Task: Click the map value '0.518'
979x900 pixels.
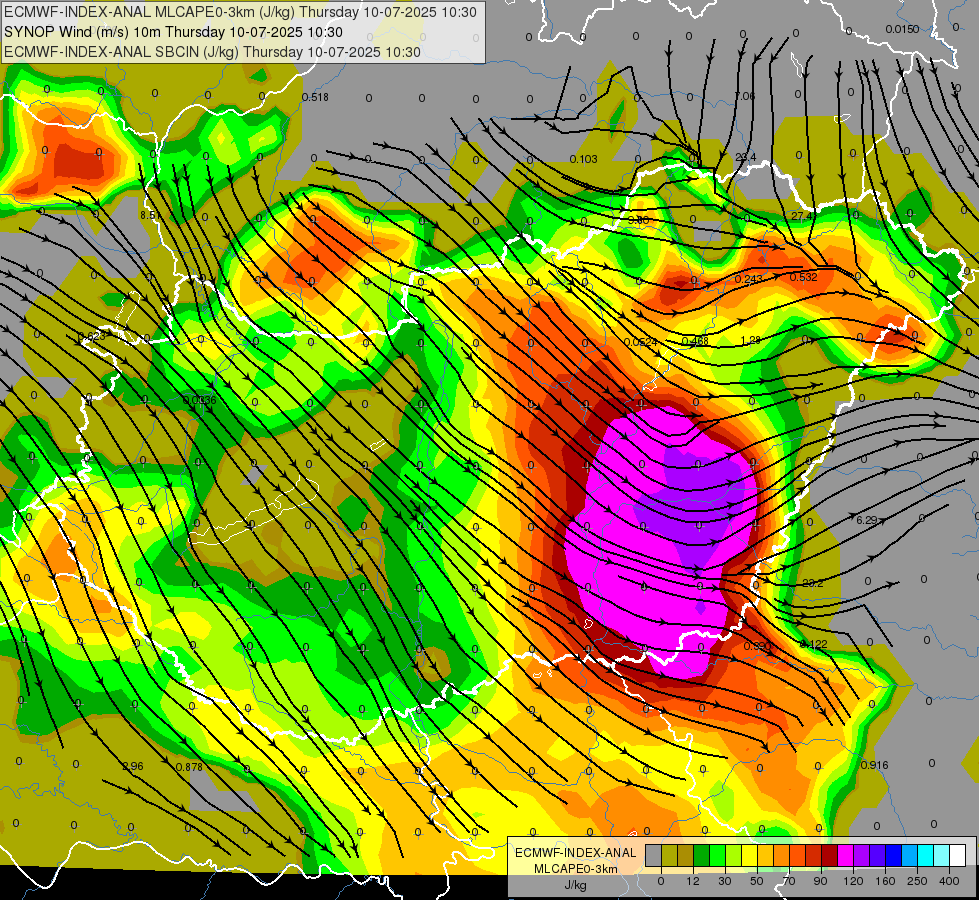Action: [315, 97]
